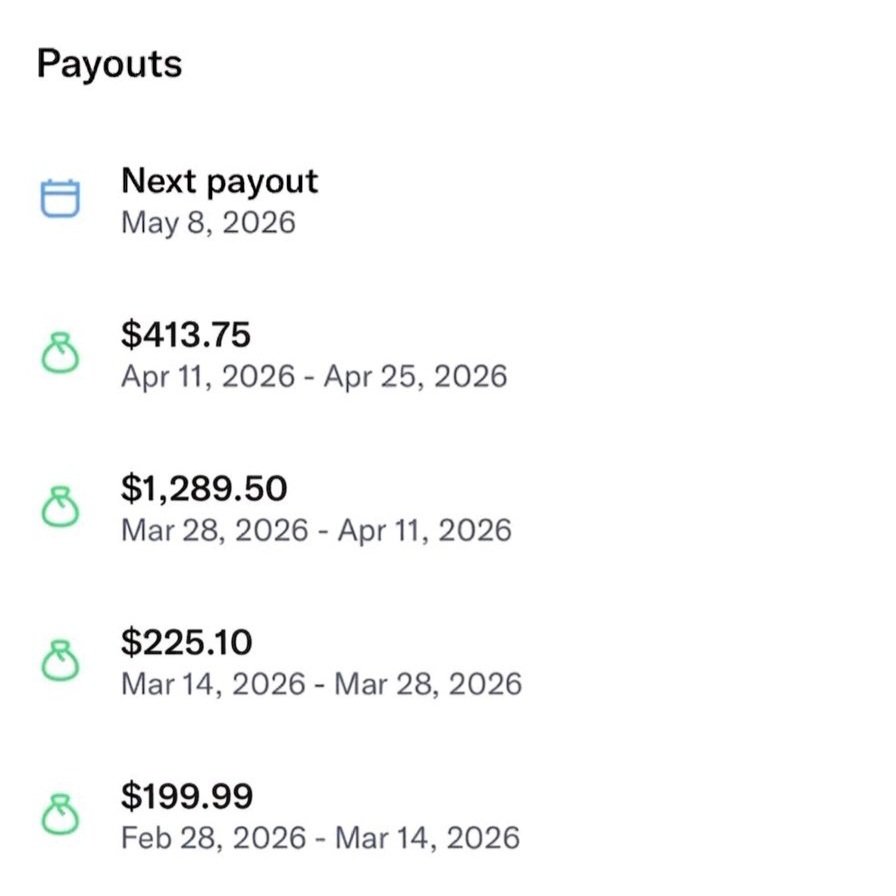Click the May 8, 2026 date
Image resolution: width=896 pixels, height=896 pixels.
tap(208, 222)
